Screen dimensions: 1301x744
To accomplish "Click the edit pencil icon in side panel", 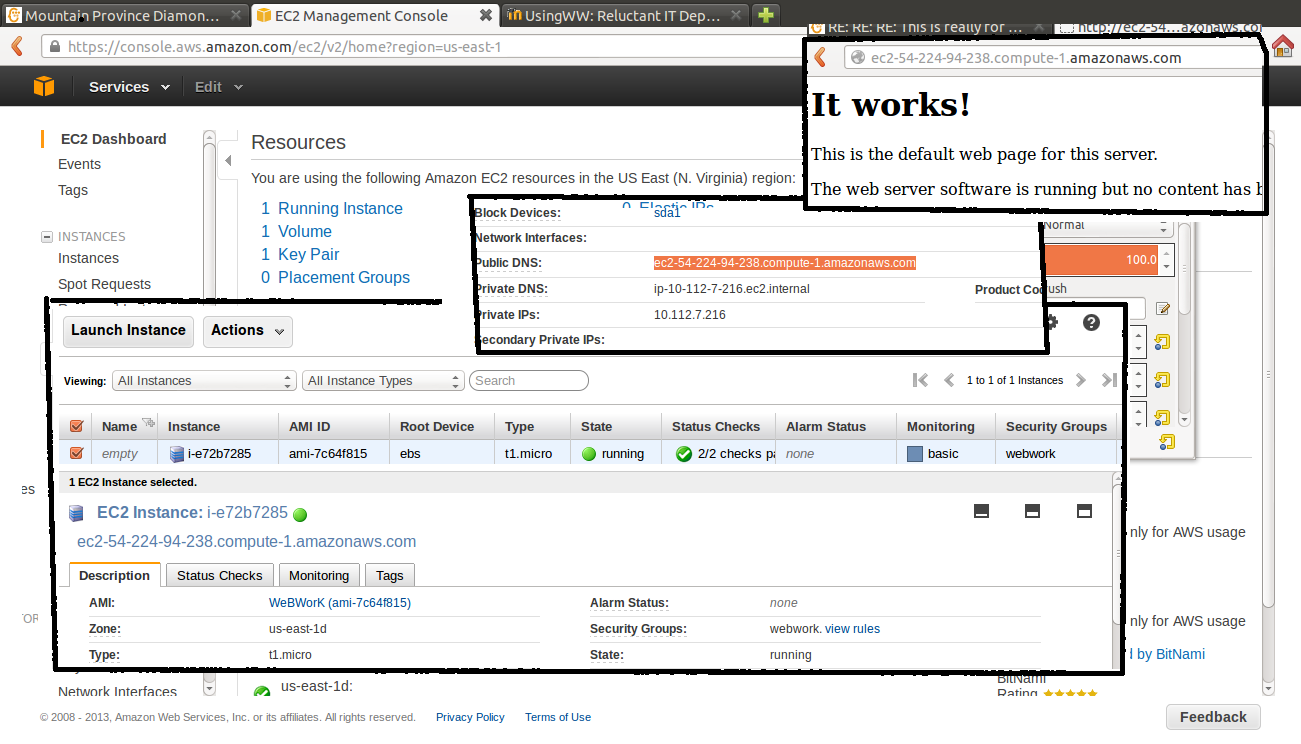I will pos(1163,309).
